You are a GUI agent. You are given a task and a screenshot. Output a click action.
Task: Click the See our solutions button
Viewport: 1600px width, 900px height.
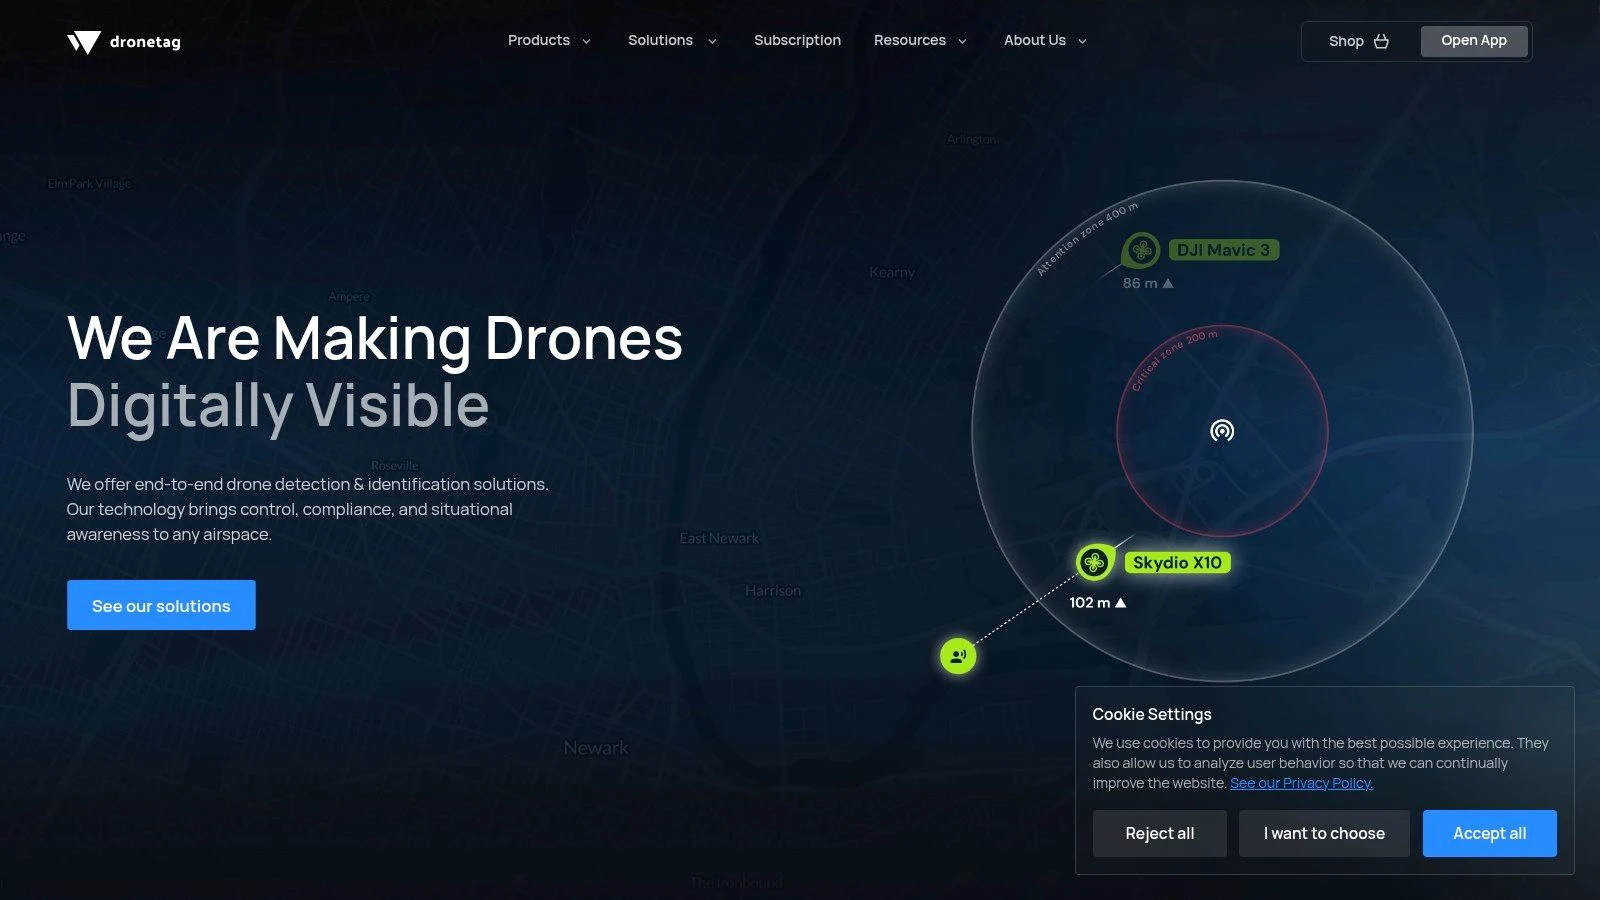coord(161,605)
